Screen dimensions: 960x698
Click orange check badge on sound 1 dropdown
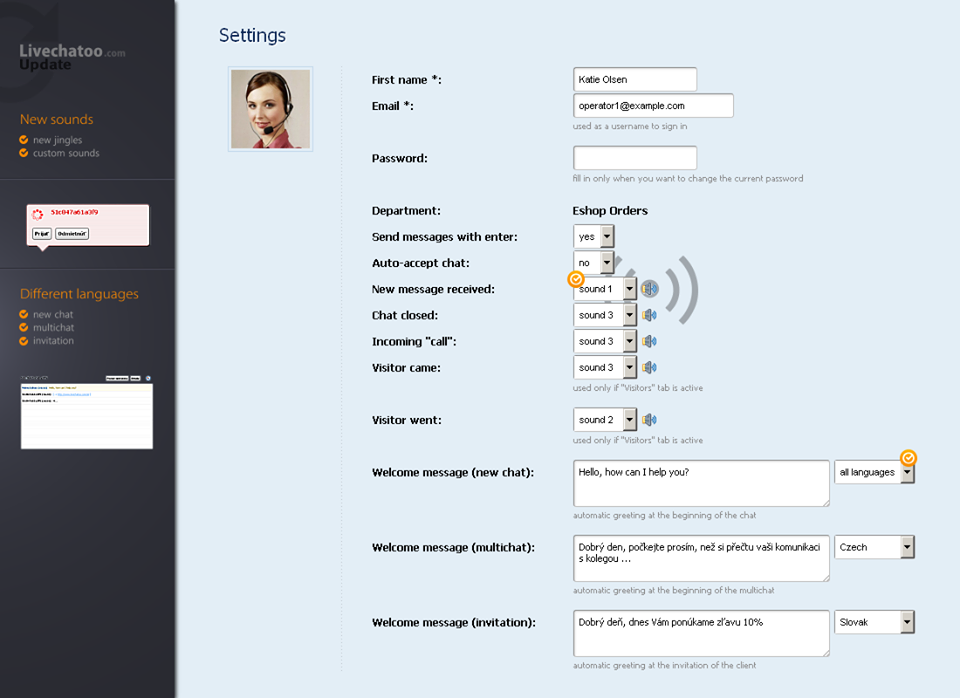(576, 279)
